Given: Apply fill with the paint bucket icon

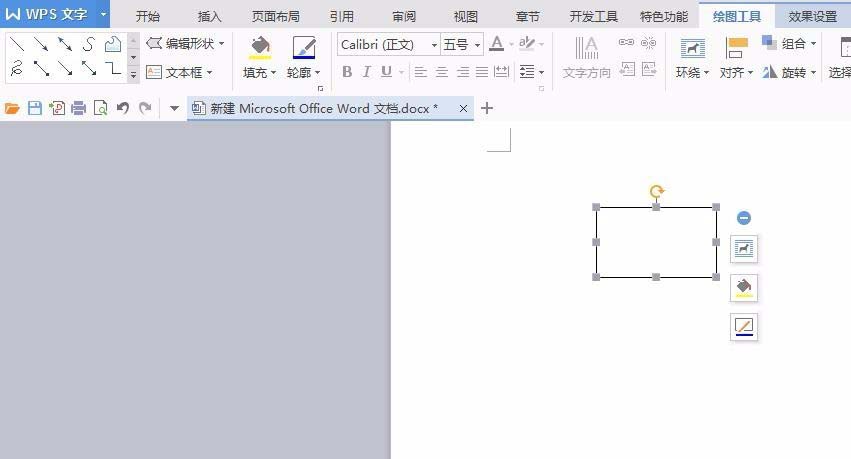Looking at the screenshot, I should [x=260, y=48].
